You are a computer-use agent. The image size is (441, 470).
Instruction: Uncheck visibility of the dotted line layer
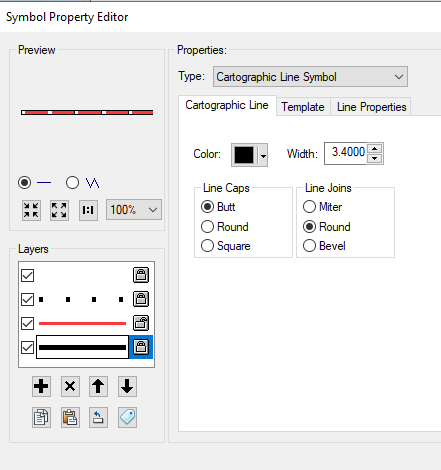click(27, 299)
